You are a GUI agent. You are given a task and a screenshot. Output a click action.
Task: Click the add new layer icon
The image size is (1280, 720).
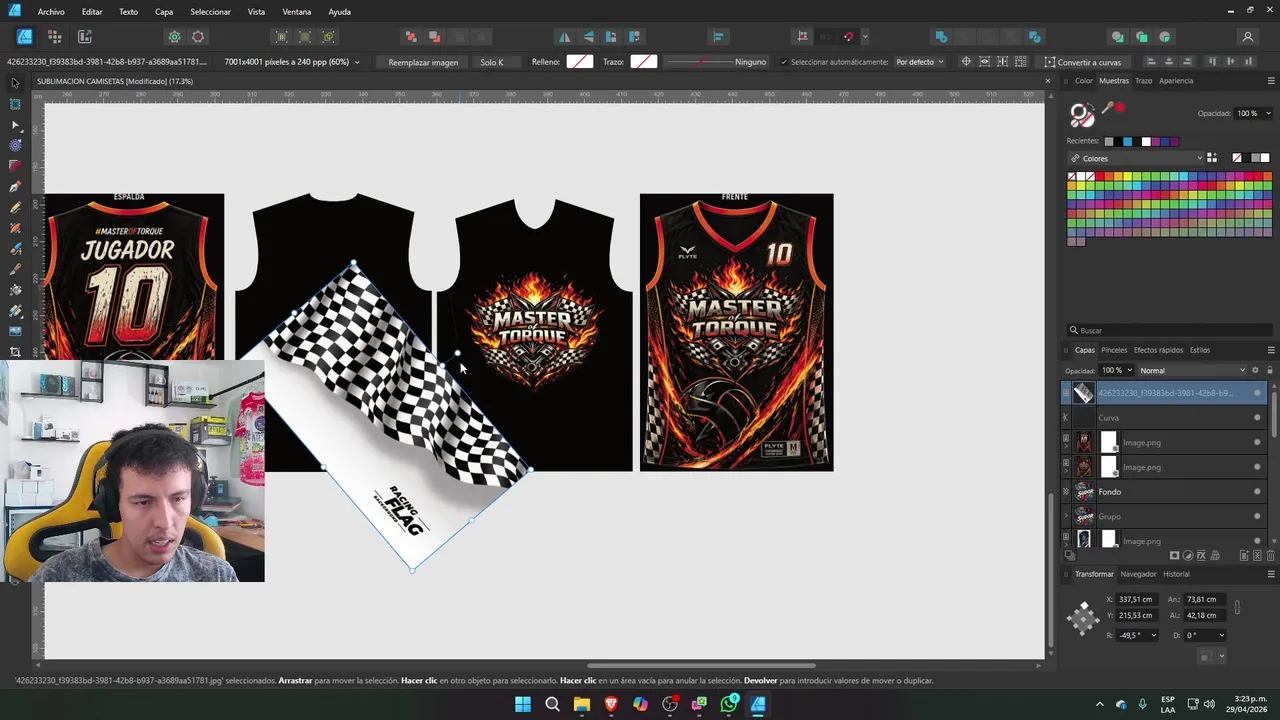point(1244,555)
